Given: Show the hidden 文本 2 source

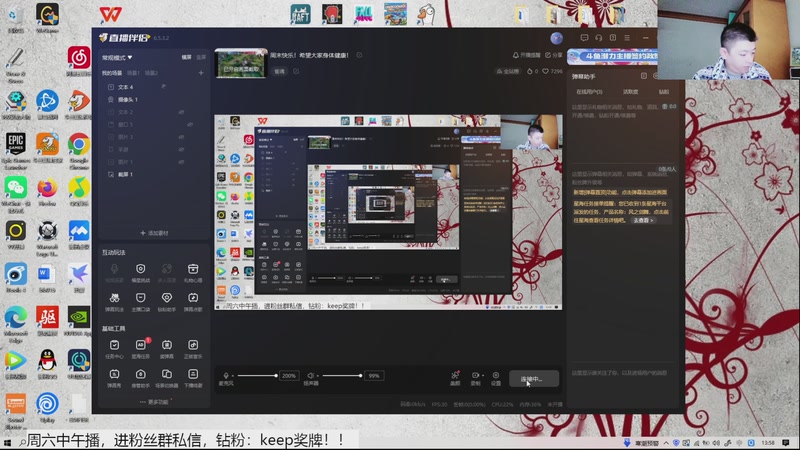Looking at the screenshot, I should click(x=181, y=112).
